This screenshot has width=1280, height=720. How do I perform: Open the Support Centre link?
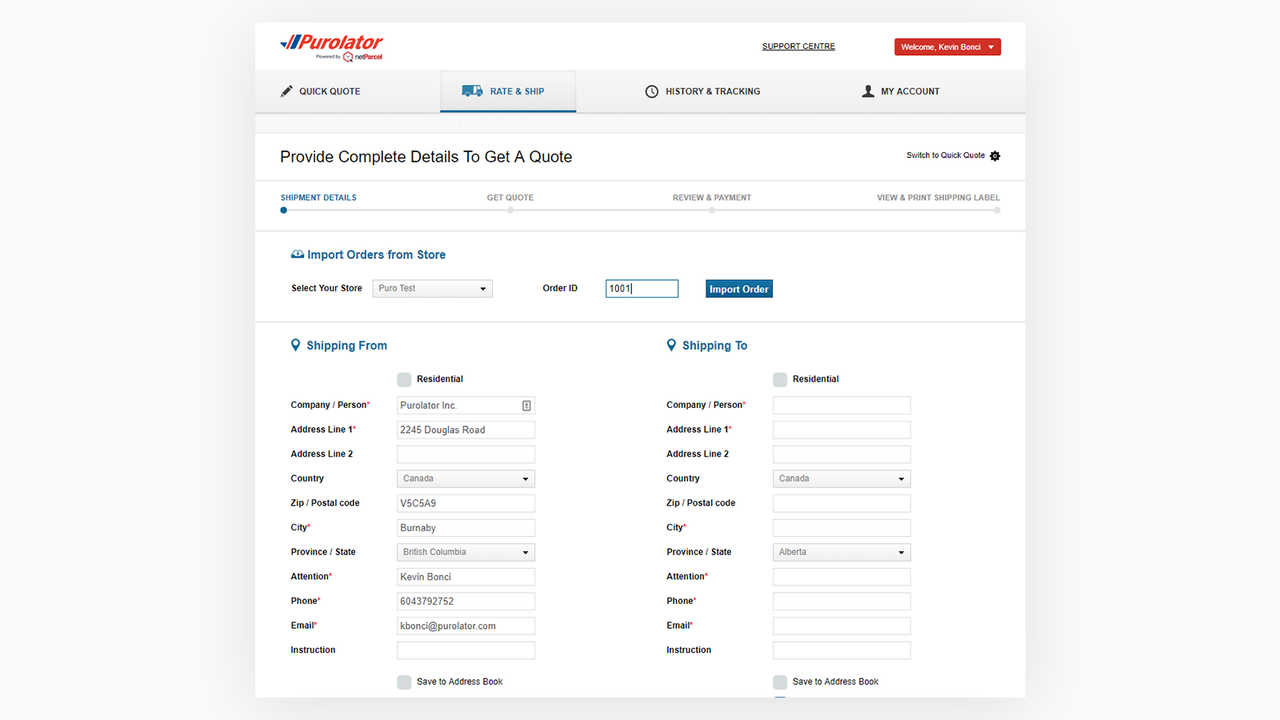tap(798, 46)
